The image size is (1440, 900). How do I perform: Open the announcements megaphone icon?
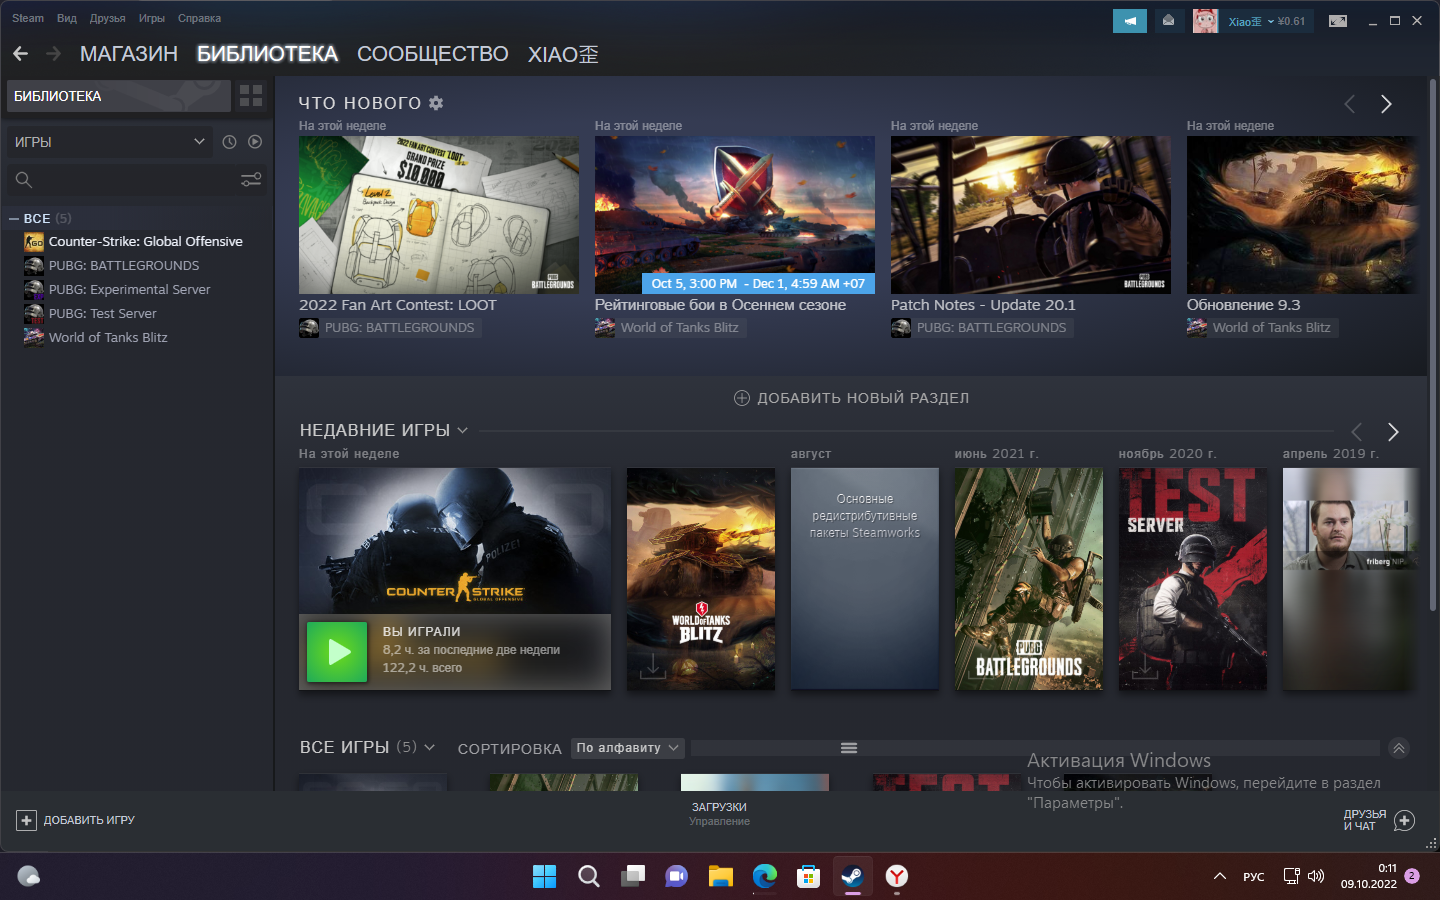(1130, 21)
